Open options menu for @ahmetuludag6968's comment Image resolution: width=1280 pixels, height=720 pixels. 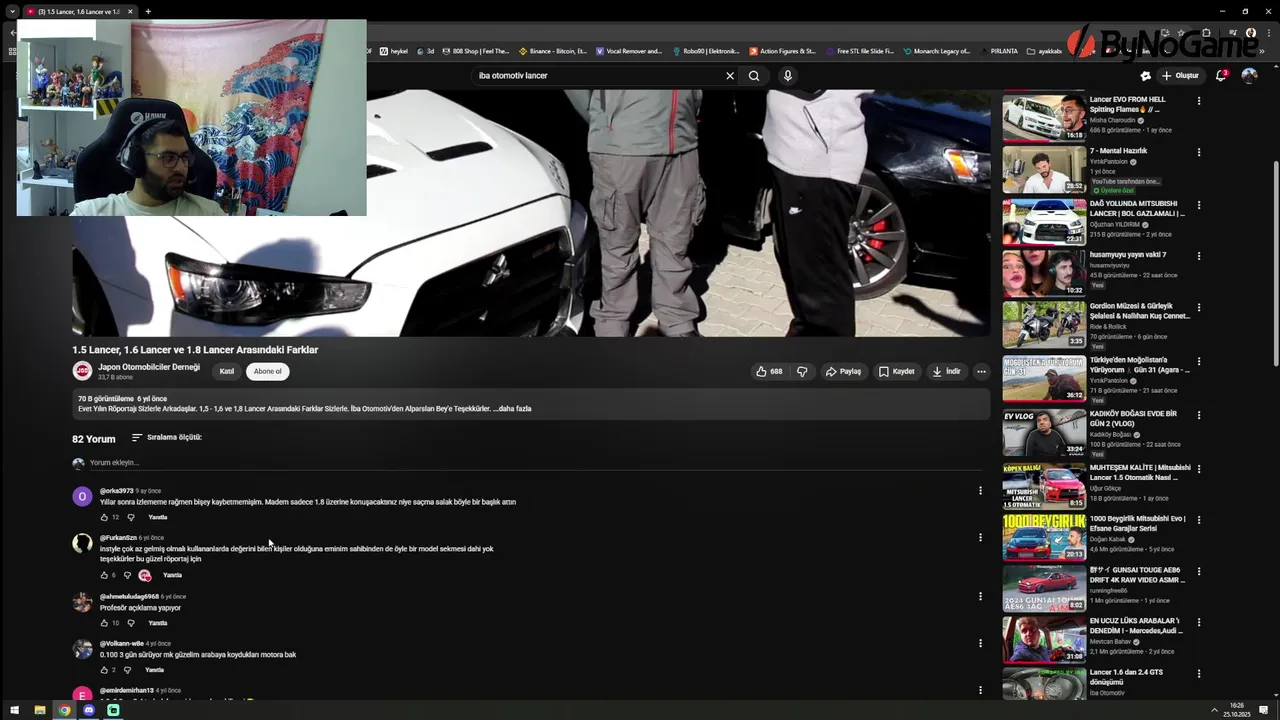[x=980, y=596]
